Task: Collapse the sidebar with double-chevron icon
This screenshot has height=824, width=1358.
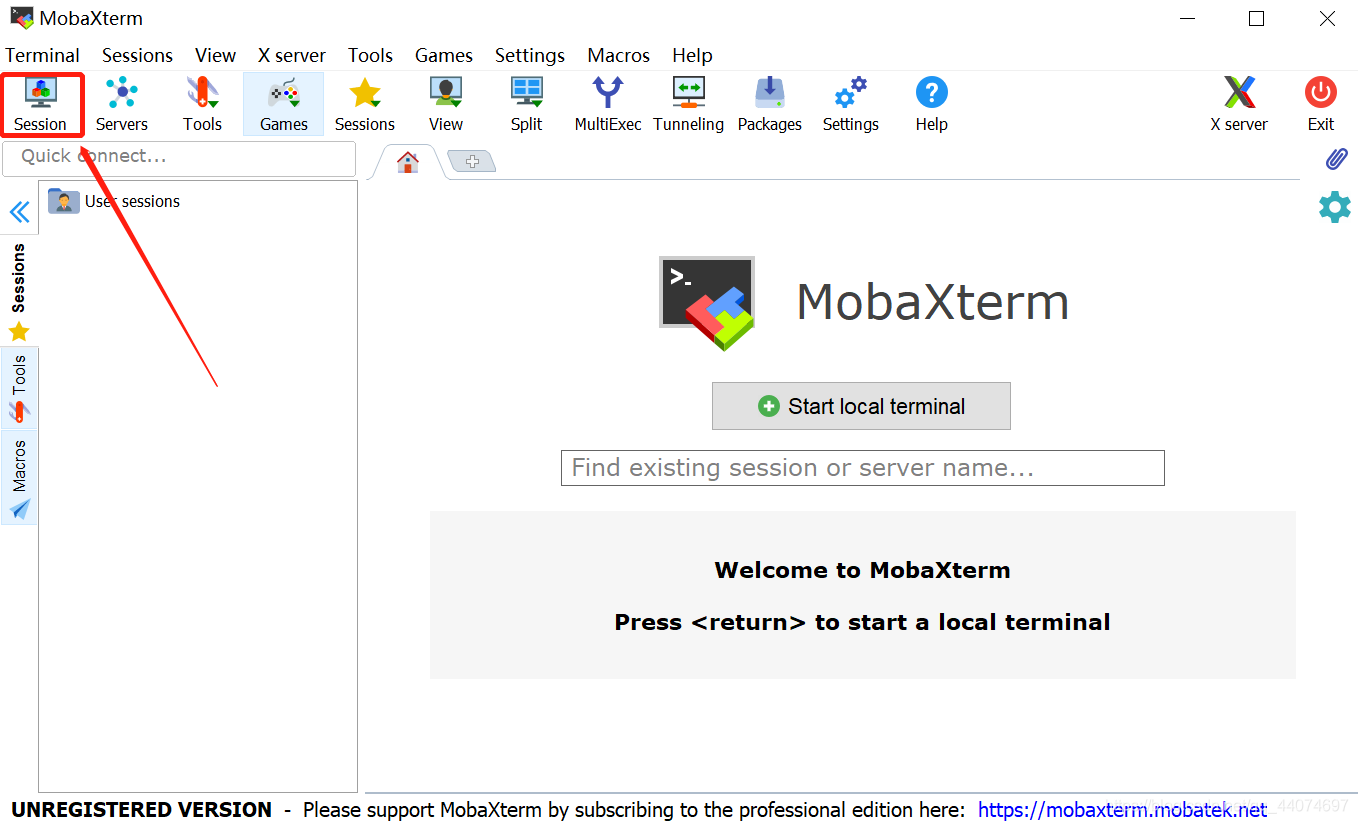Action: click(x=19, y=212)
